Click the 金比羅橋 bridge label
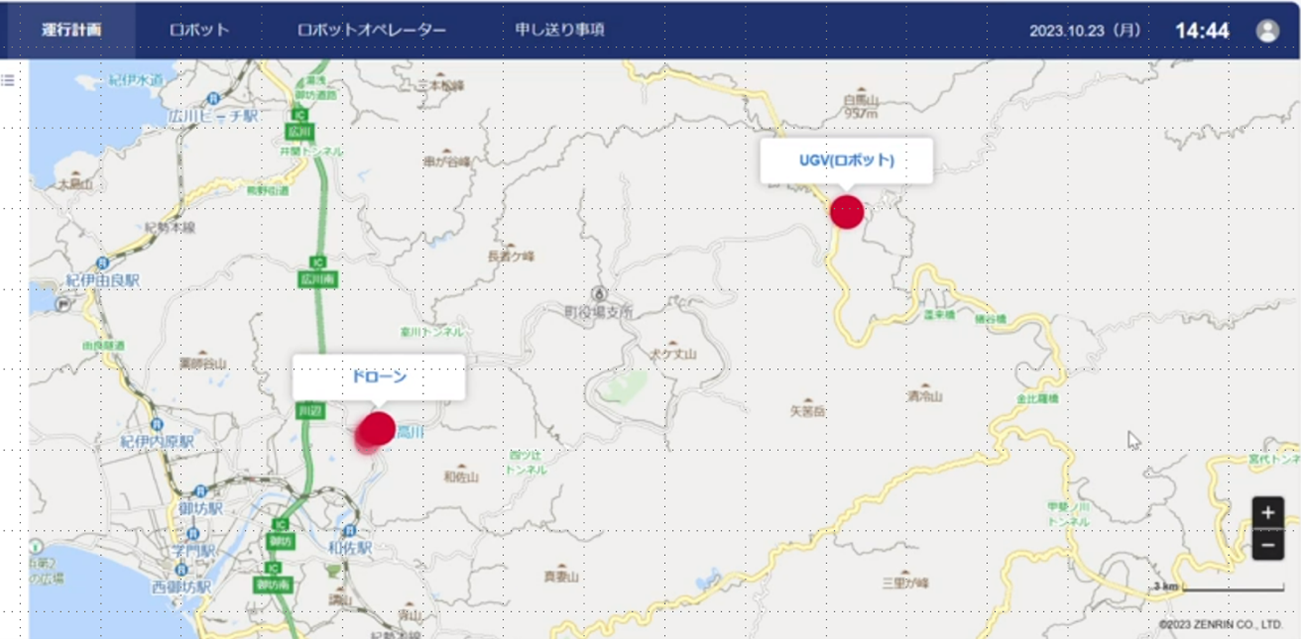 [1037, 398]
